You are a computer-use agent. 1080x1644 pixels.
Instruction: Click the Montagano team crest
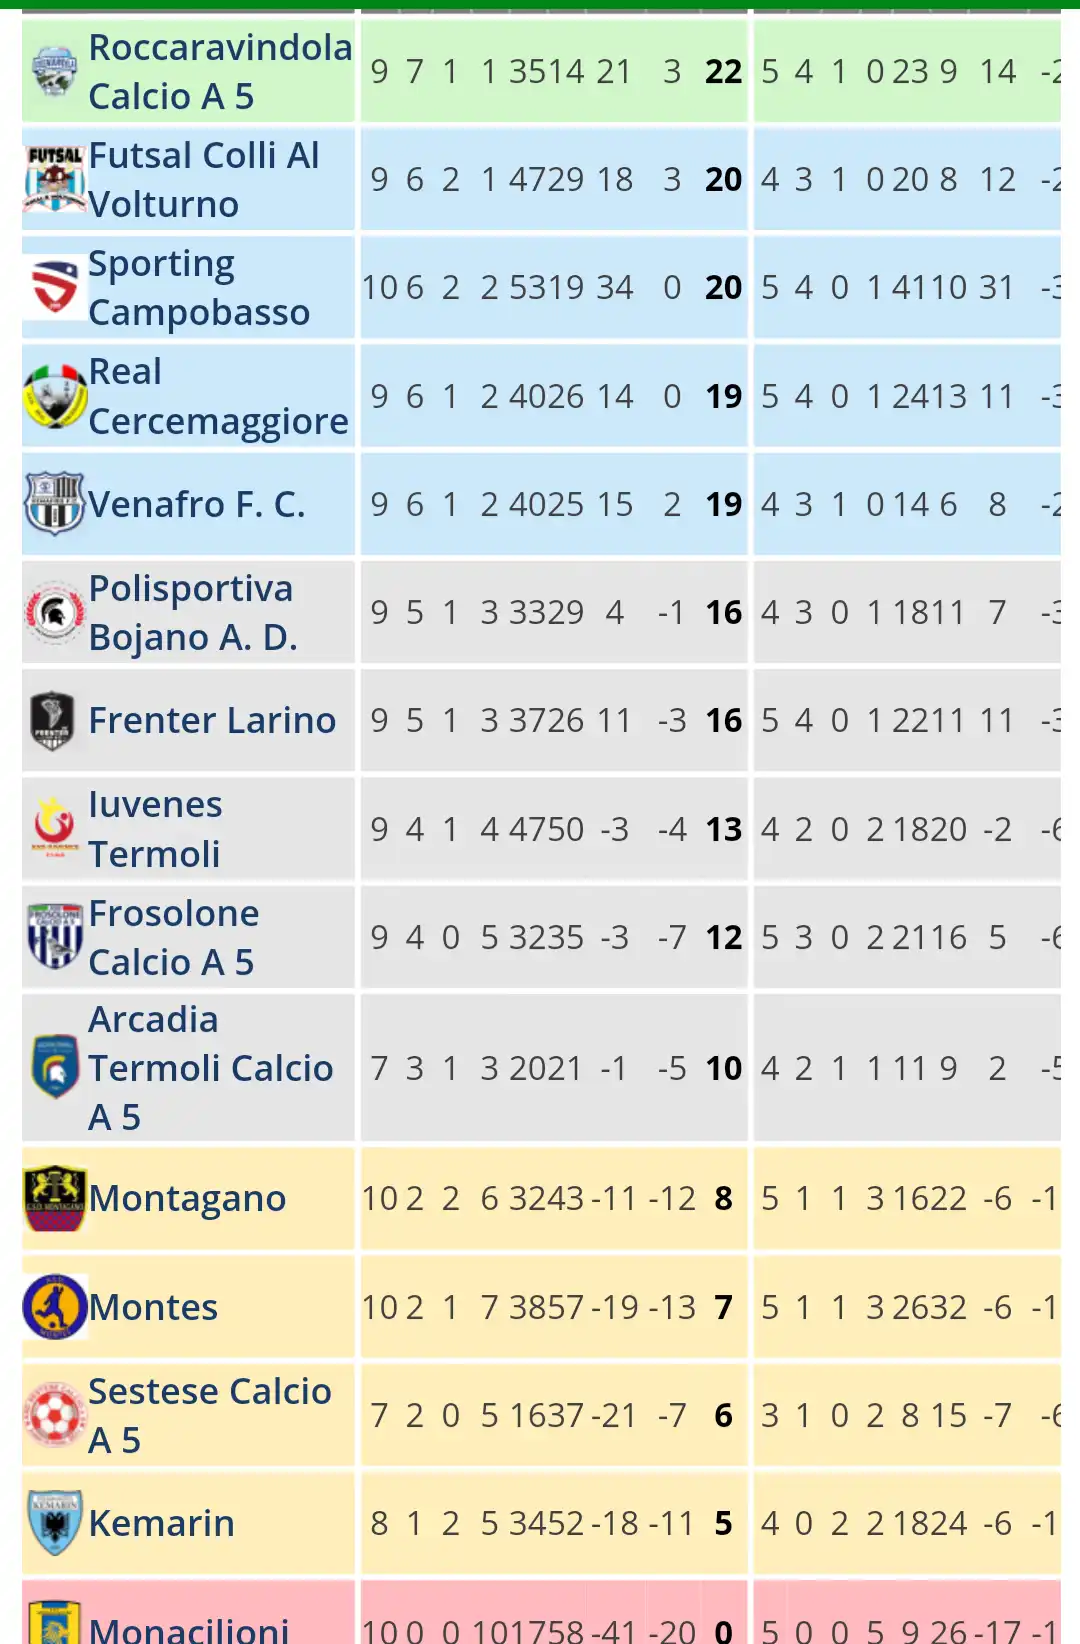pos(55,1198)
